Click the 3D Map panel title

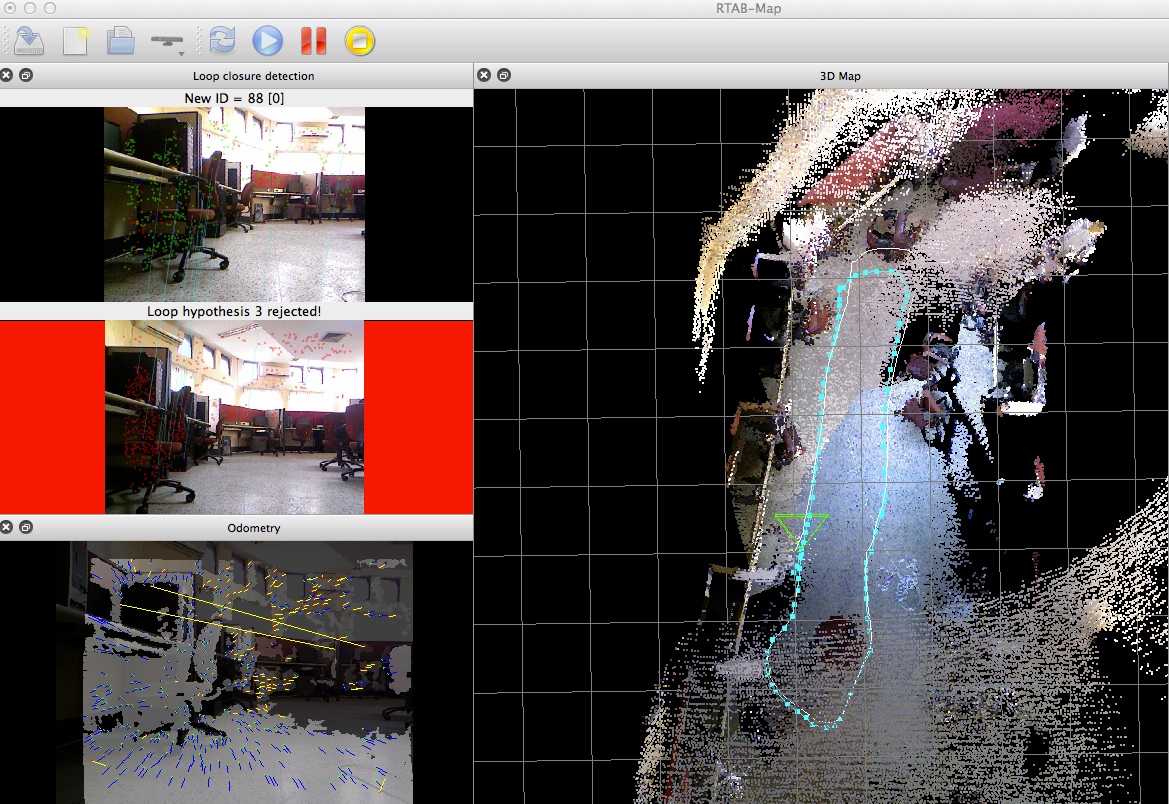click(x=832, y=75)
